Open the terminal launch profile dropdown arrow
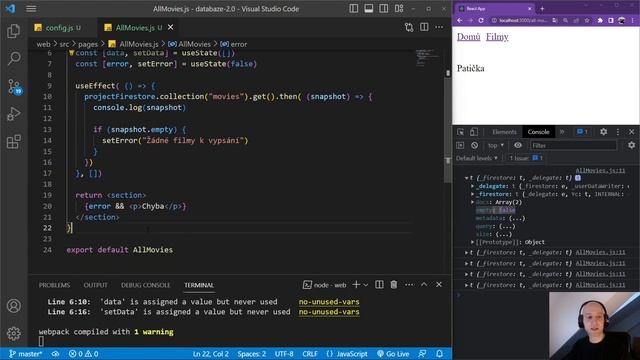Viewport: 640px width, 360px height. (366, 285)
